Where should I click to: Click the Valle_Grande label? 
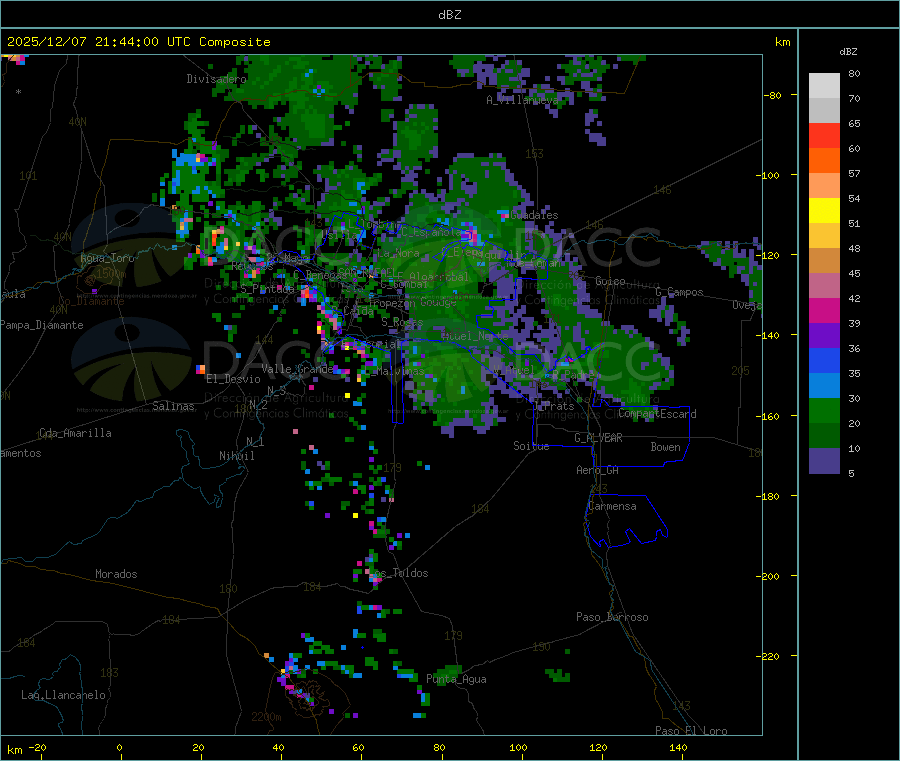point(297,369)
